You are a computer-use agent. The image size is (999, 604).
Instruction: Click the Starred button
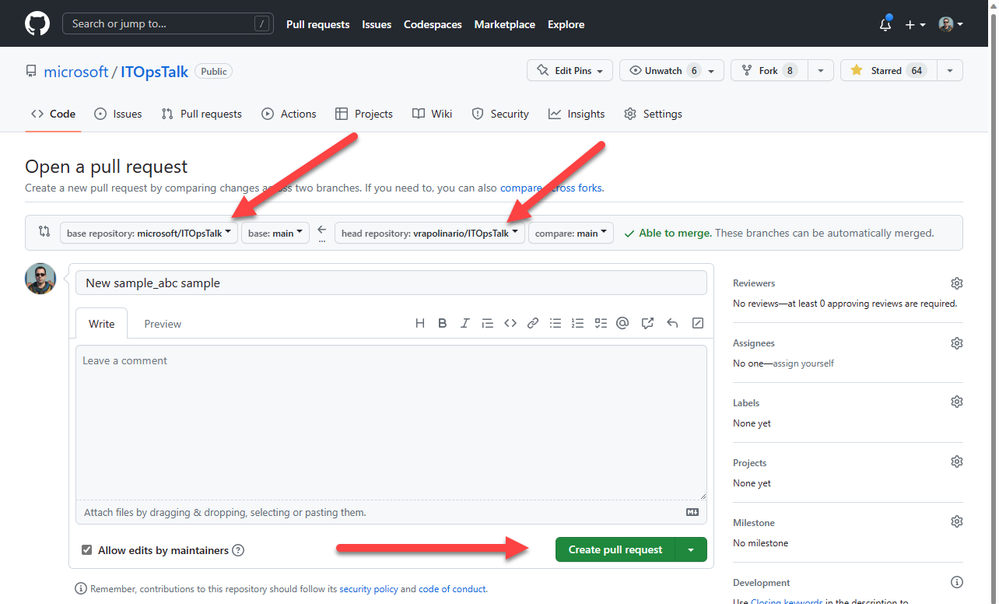click(889, 71)
